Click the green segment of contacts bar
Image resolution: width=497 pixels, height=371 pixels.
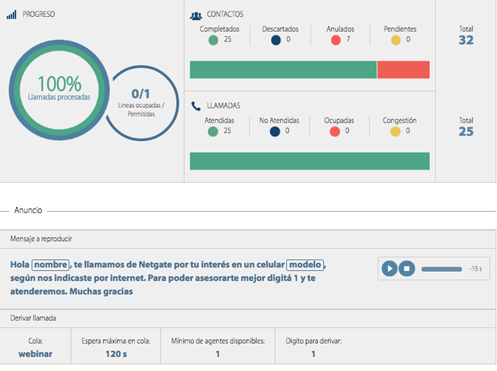click(283, 70)
